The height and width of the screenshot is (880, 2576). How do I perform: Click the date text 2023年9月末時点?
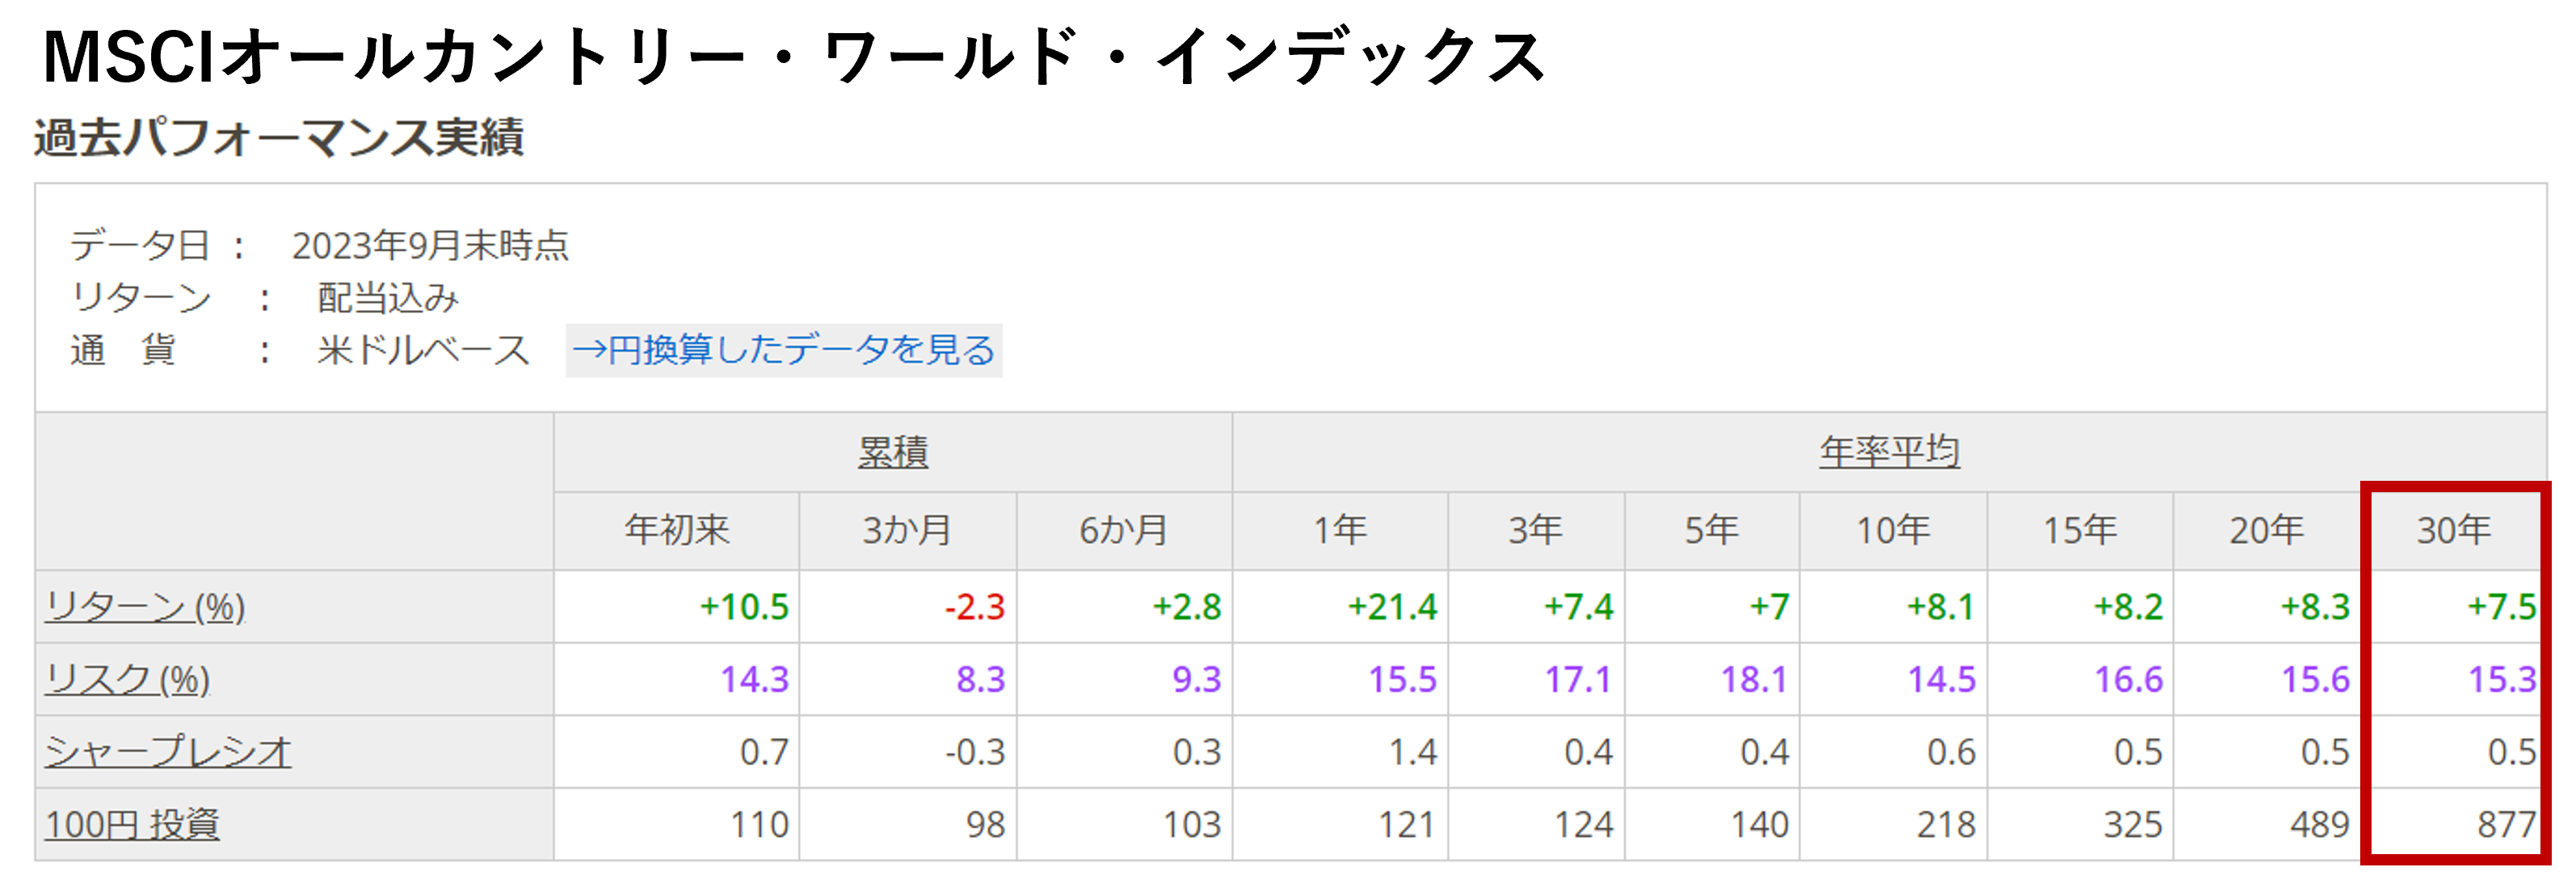pyautogui.click(x=430, y=246)
